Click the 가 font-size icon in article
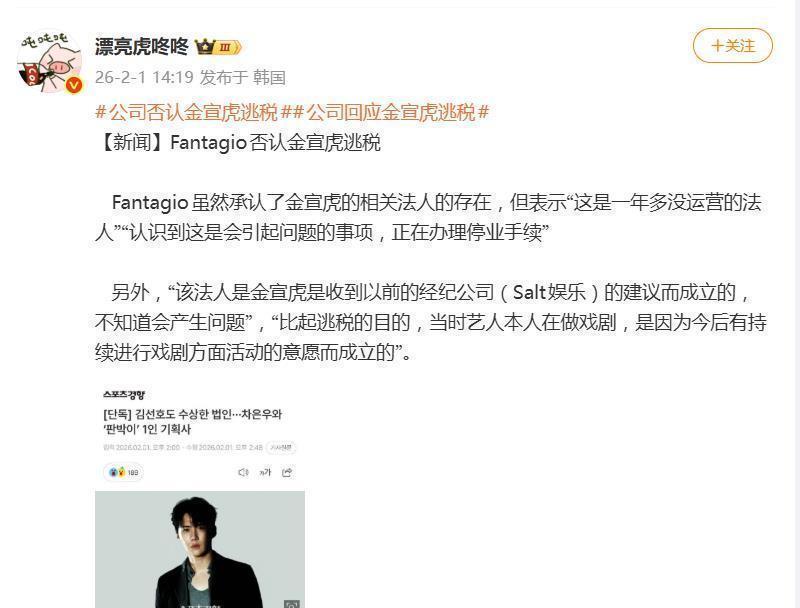Image resolution: width=800 pixels, height=608 pixels. tap(265, 472)
